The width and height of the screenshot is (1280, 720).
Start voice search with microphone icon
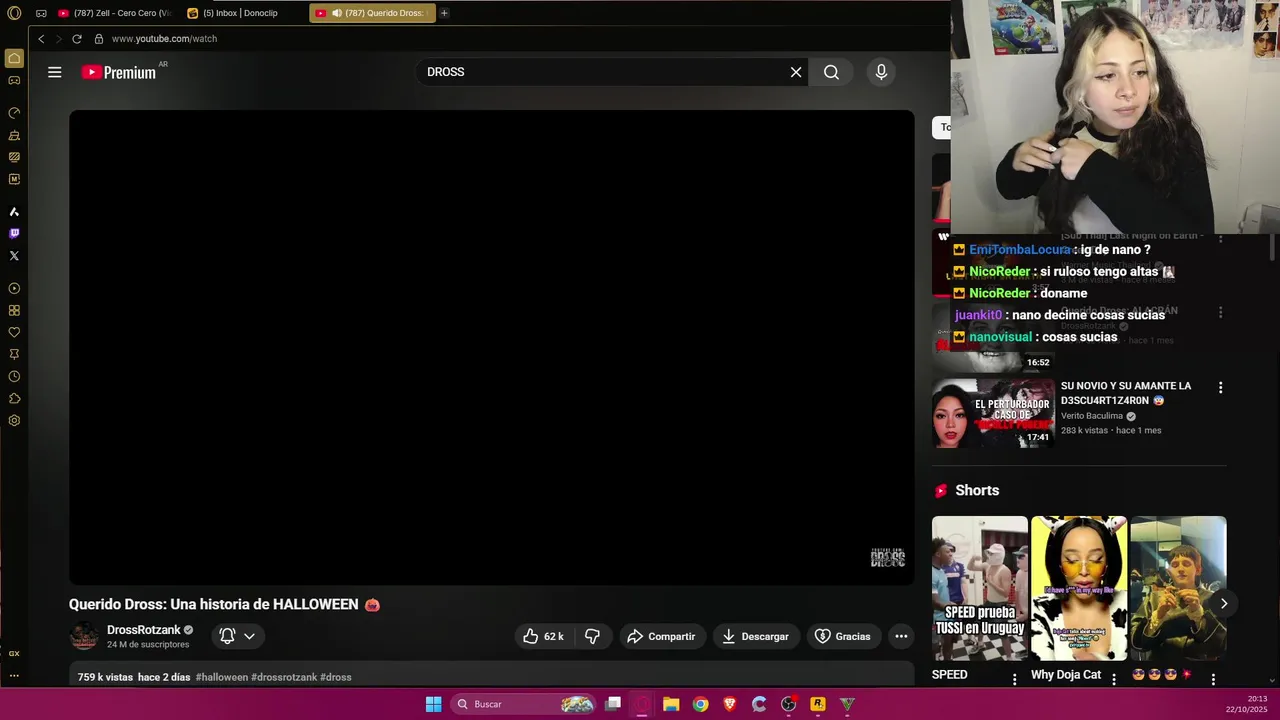tap(881, 72)
